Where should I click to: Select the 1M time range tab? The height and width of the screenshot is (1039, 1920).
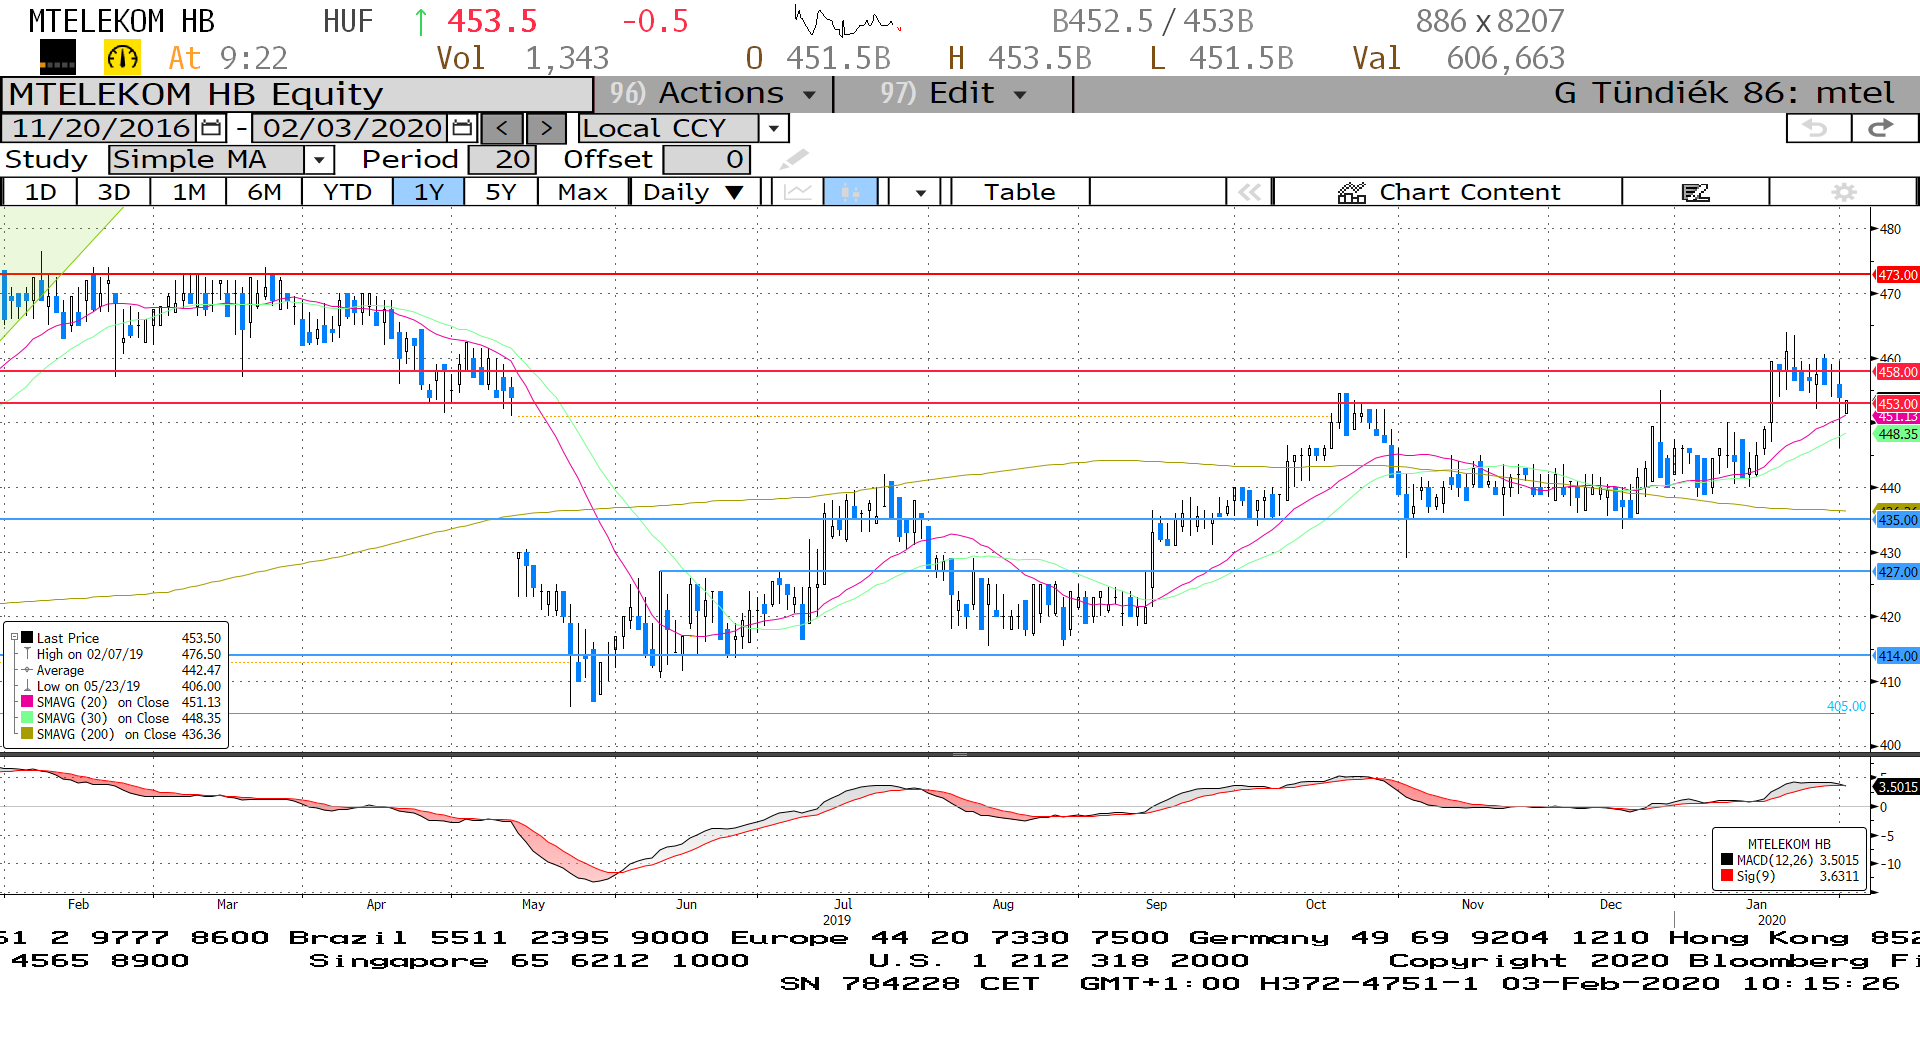[x=189, y=192]
